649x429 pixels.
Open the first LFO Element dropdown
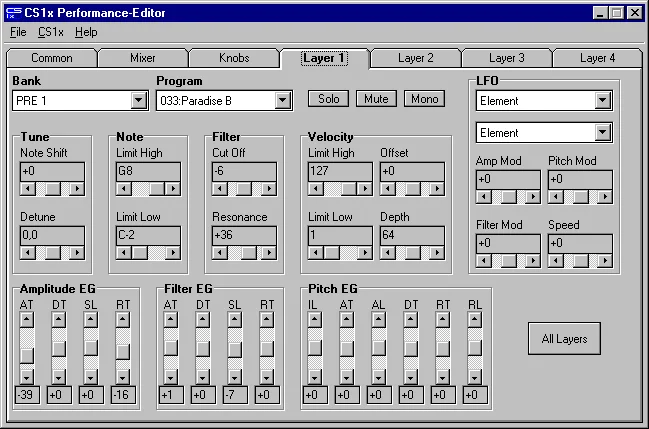(x=603, y=100)
